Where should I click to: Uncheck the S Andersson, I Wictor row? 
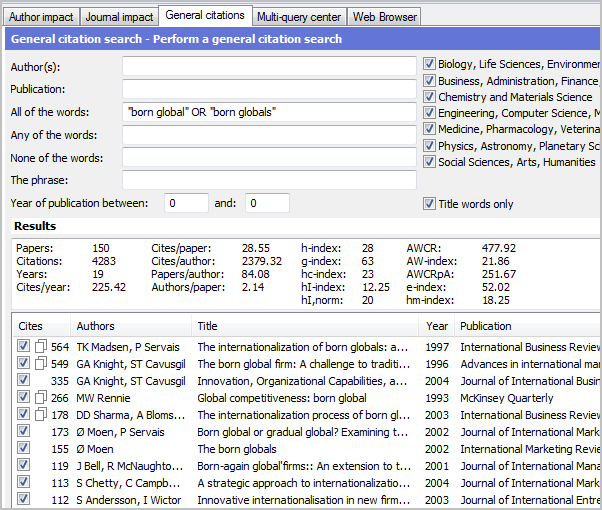pos(23,499)
